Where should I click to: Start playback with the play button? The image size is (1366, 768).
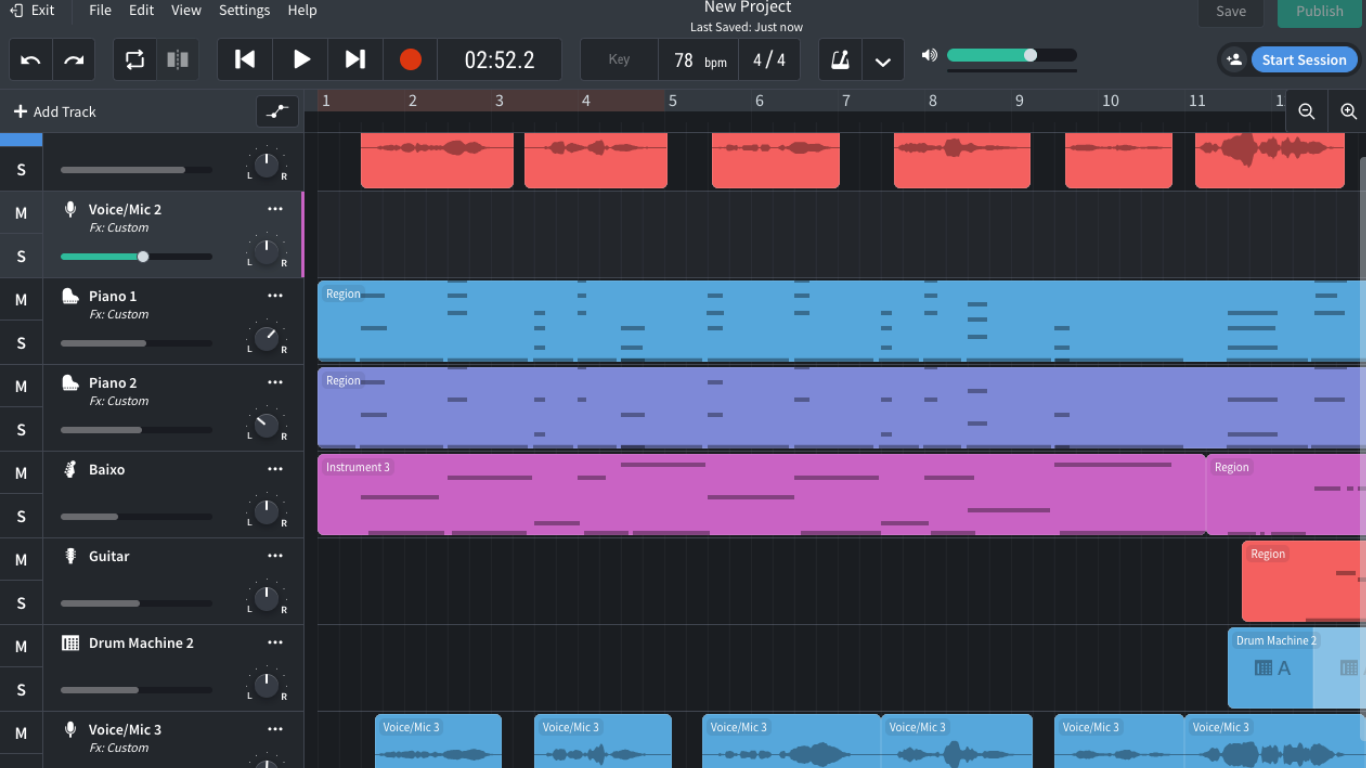click(301, 60)
